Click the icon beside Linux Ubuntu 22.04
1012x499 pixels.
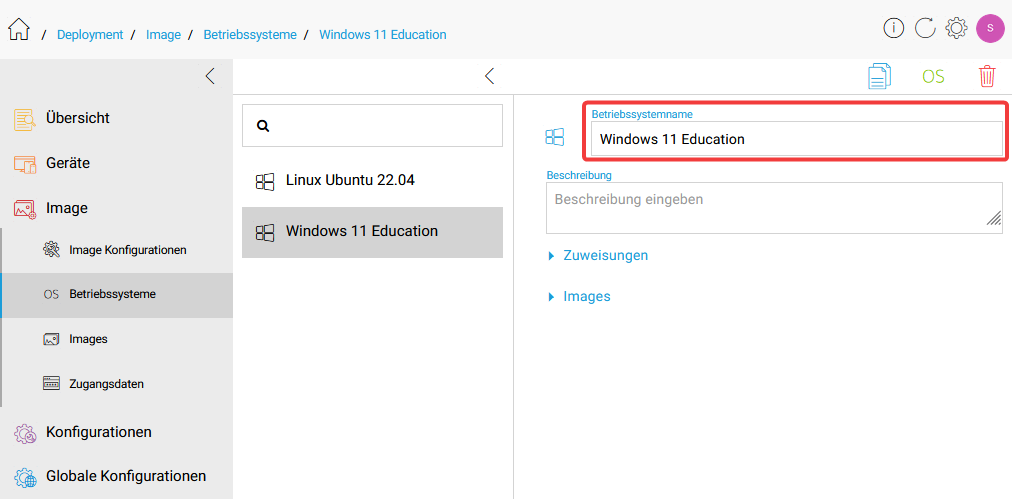[x=265, y=182]
